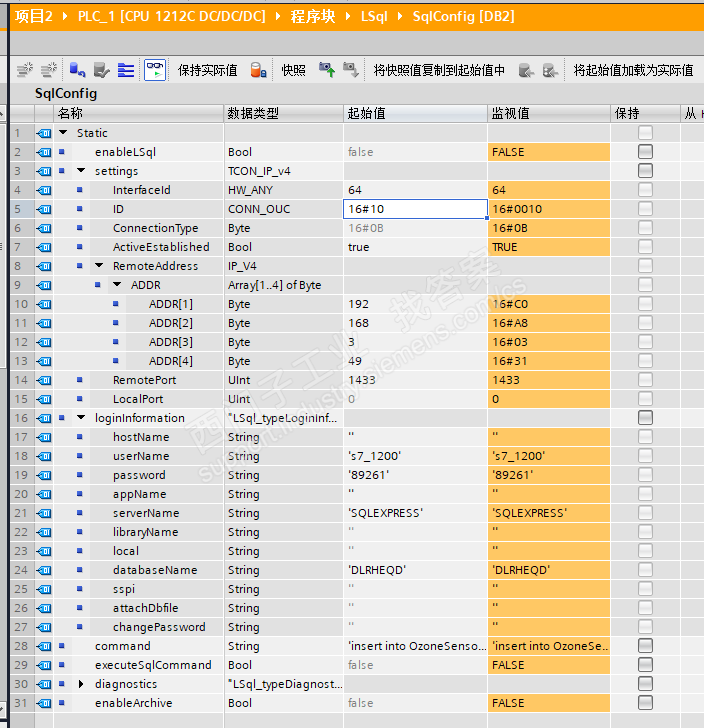Click the expand all rows toolbar icon

[126, 70]
